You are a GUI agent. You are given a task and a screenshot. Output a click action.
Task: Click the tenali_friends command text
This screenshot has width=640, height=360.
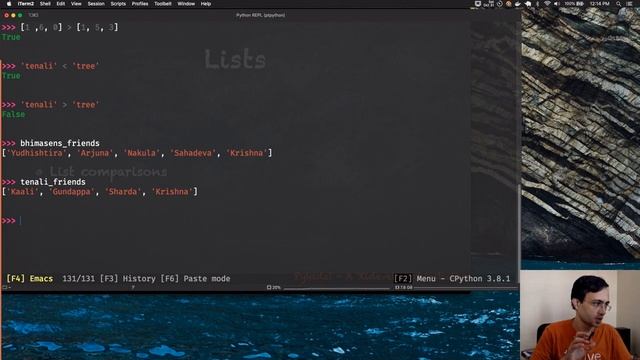coord(53,182)
